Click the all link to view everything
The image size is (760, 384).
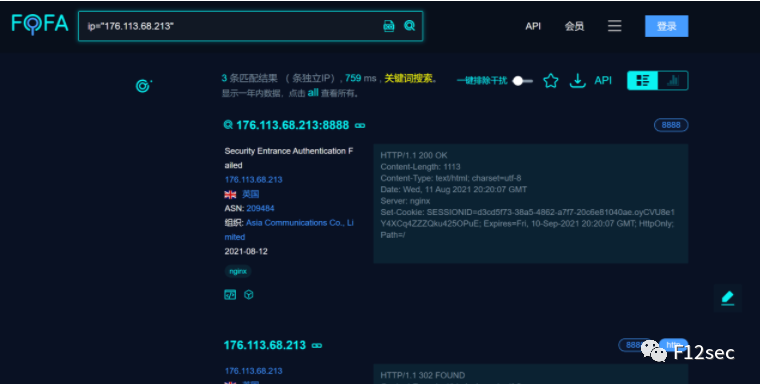tap(313, 93)
